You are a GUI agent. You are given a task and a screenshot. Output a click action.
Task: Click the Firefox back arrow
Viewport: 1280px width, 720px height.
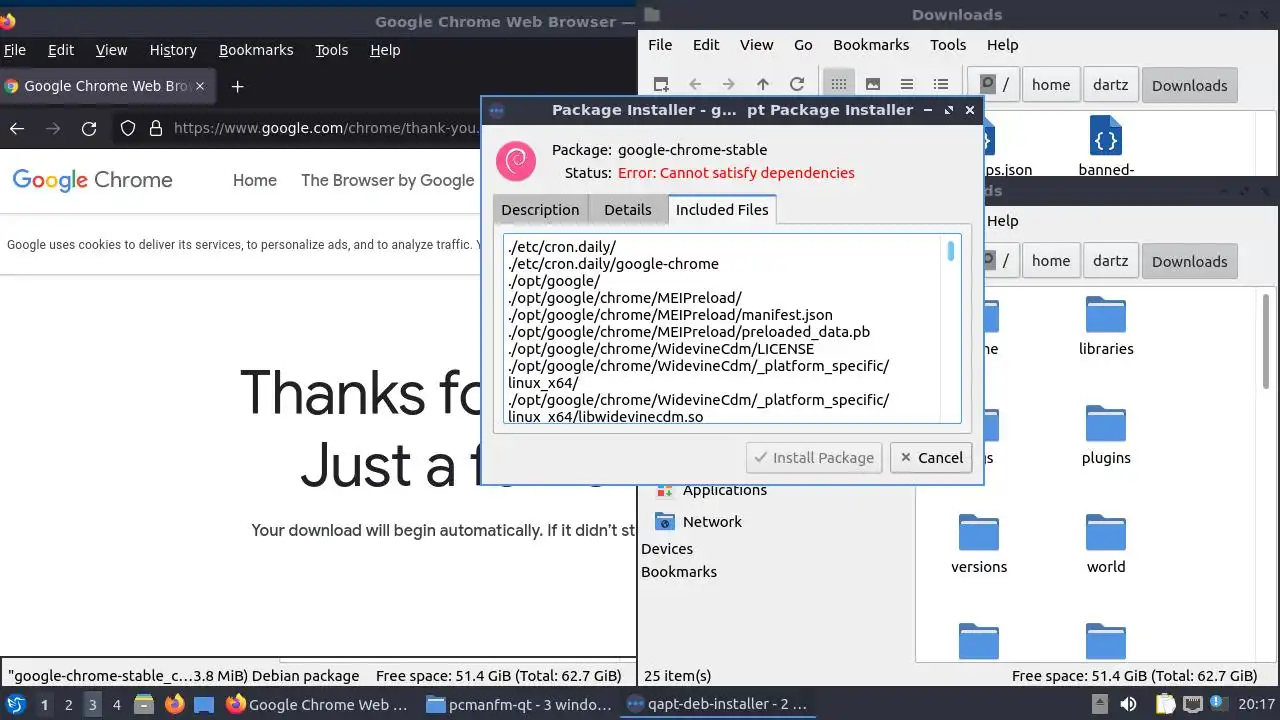(x=17, y=128)
